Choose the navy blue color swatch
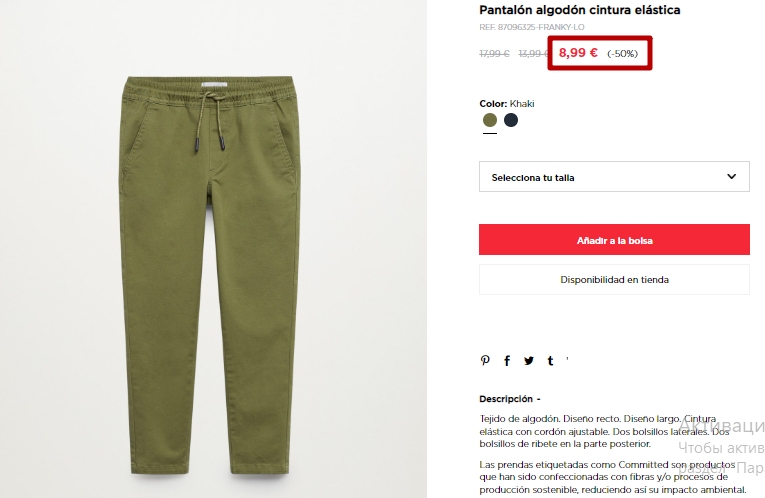This screenshot has width=765, height=498. [511, 120]
